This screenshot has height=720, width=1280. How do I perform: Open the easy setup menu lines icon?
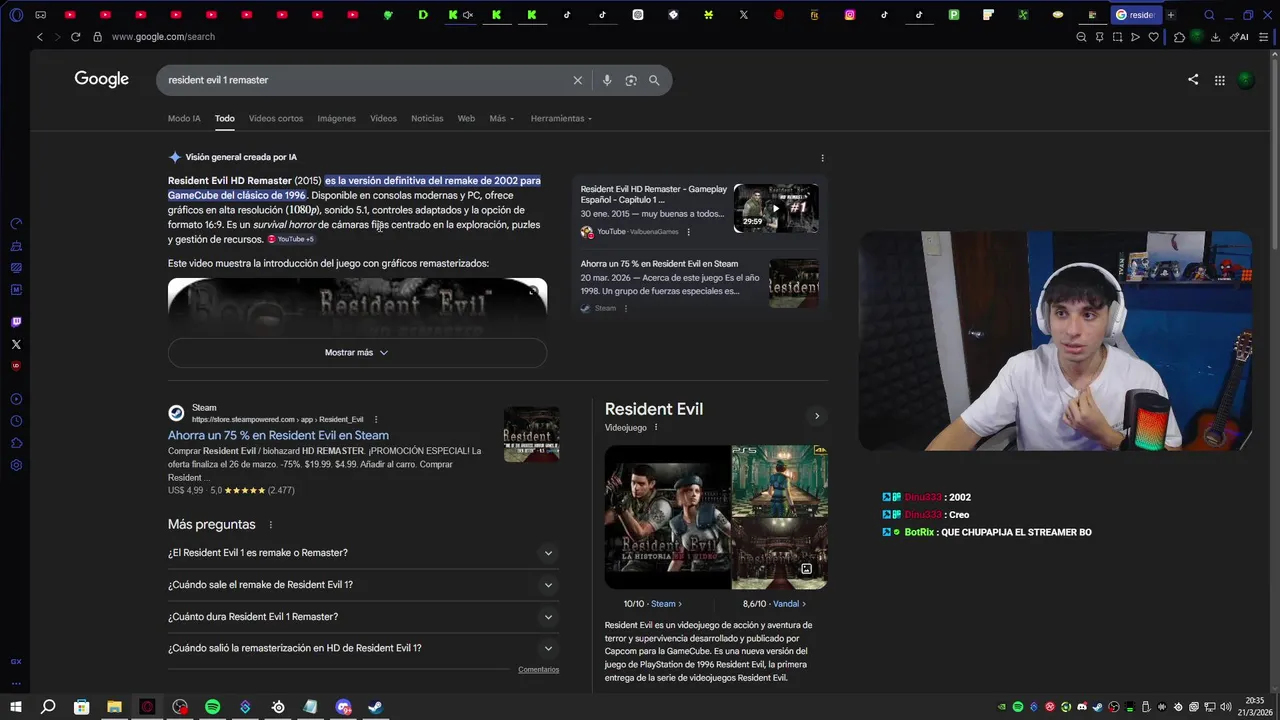click(x=1264, y=37)
